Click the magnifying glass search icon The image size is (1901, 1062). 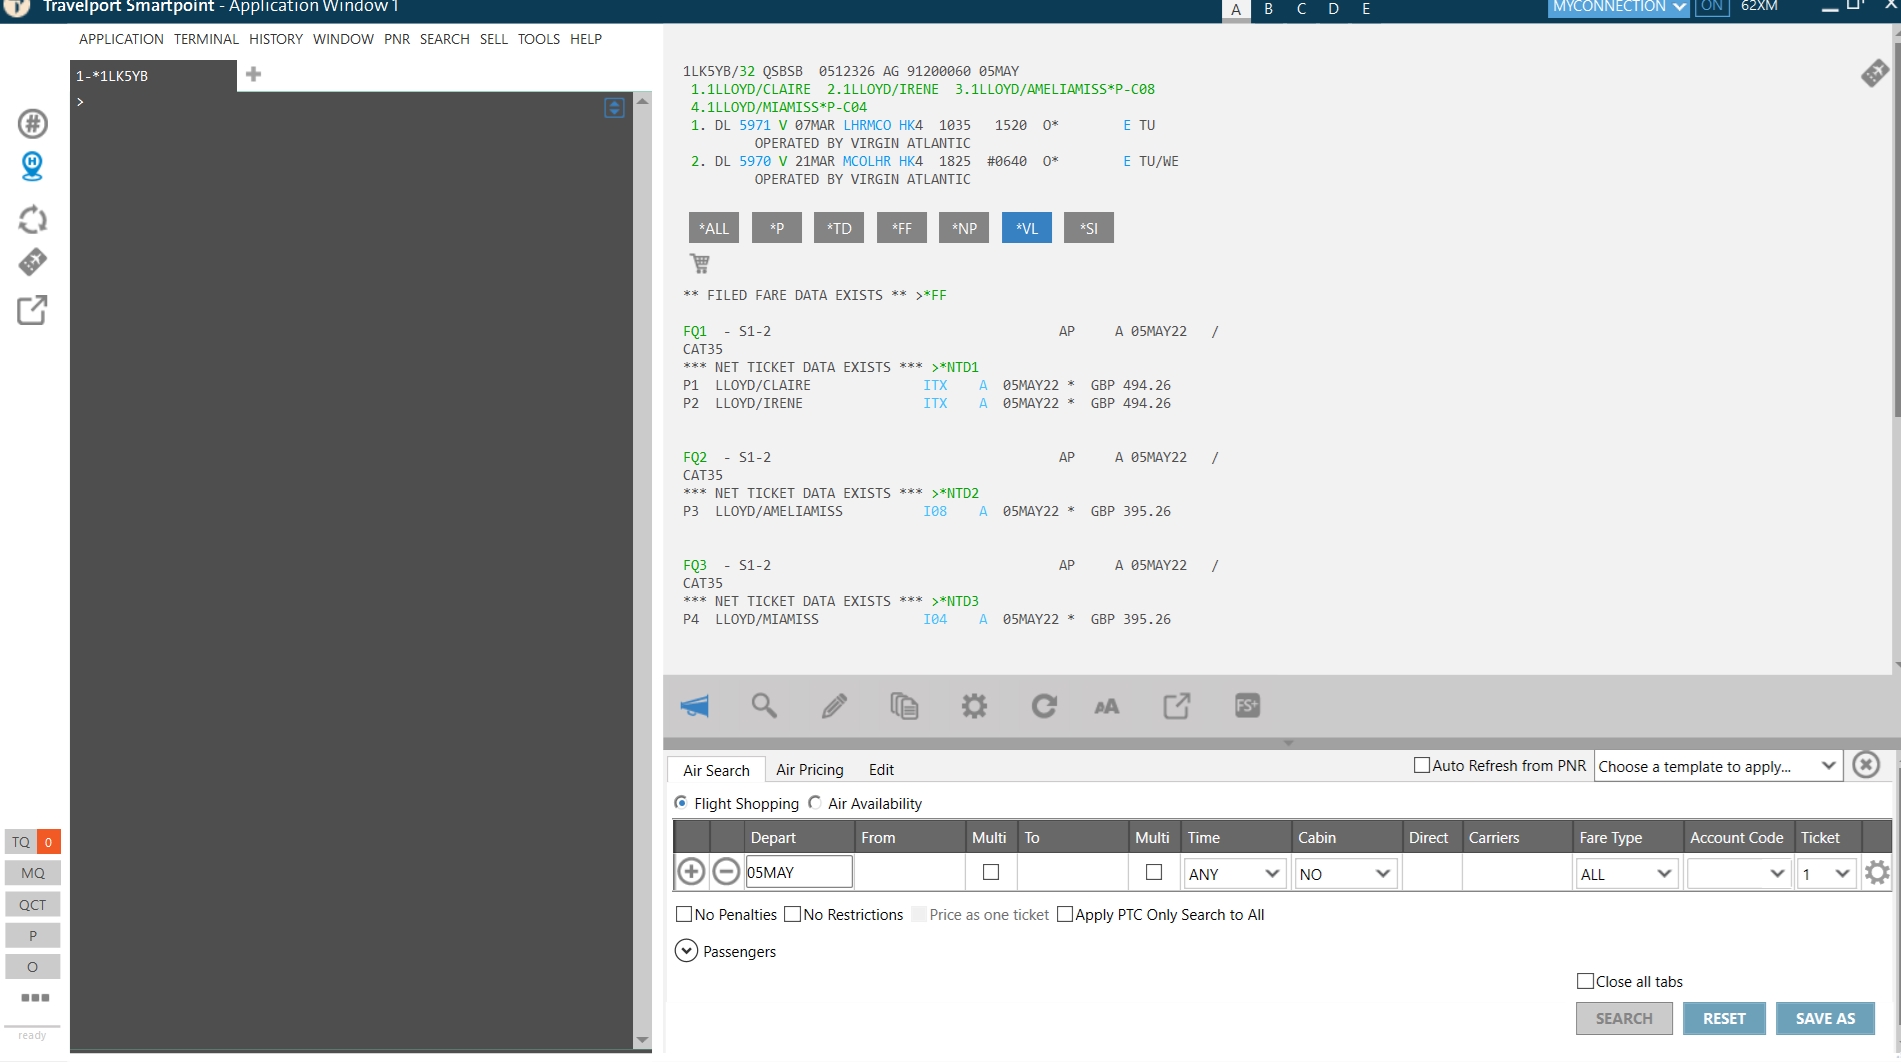pyautogui.click(x=764, y=706)
